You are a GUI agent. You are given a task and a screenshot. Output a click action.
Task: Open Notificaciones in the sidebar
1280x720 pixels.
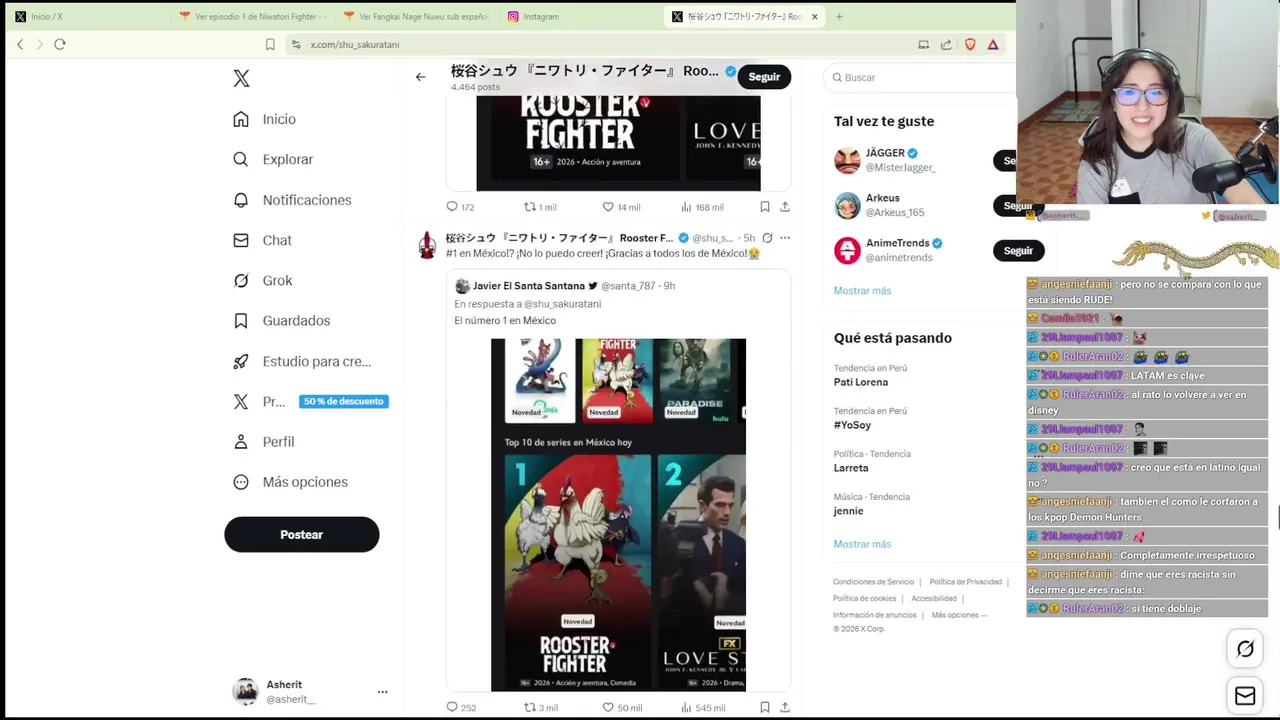point(292,200)
